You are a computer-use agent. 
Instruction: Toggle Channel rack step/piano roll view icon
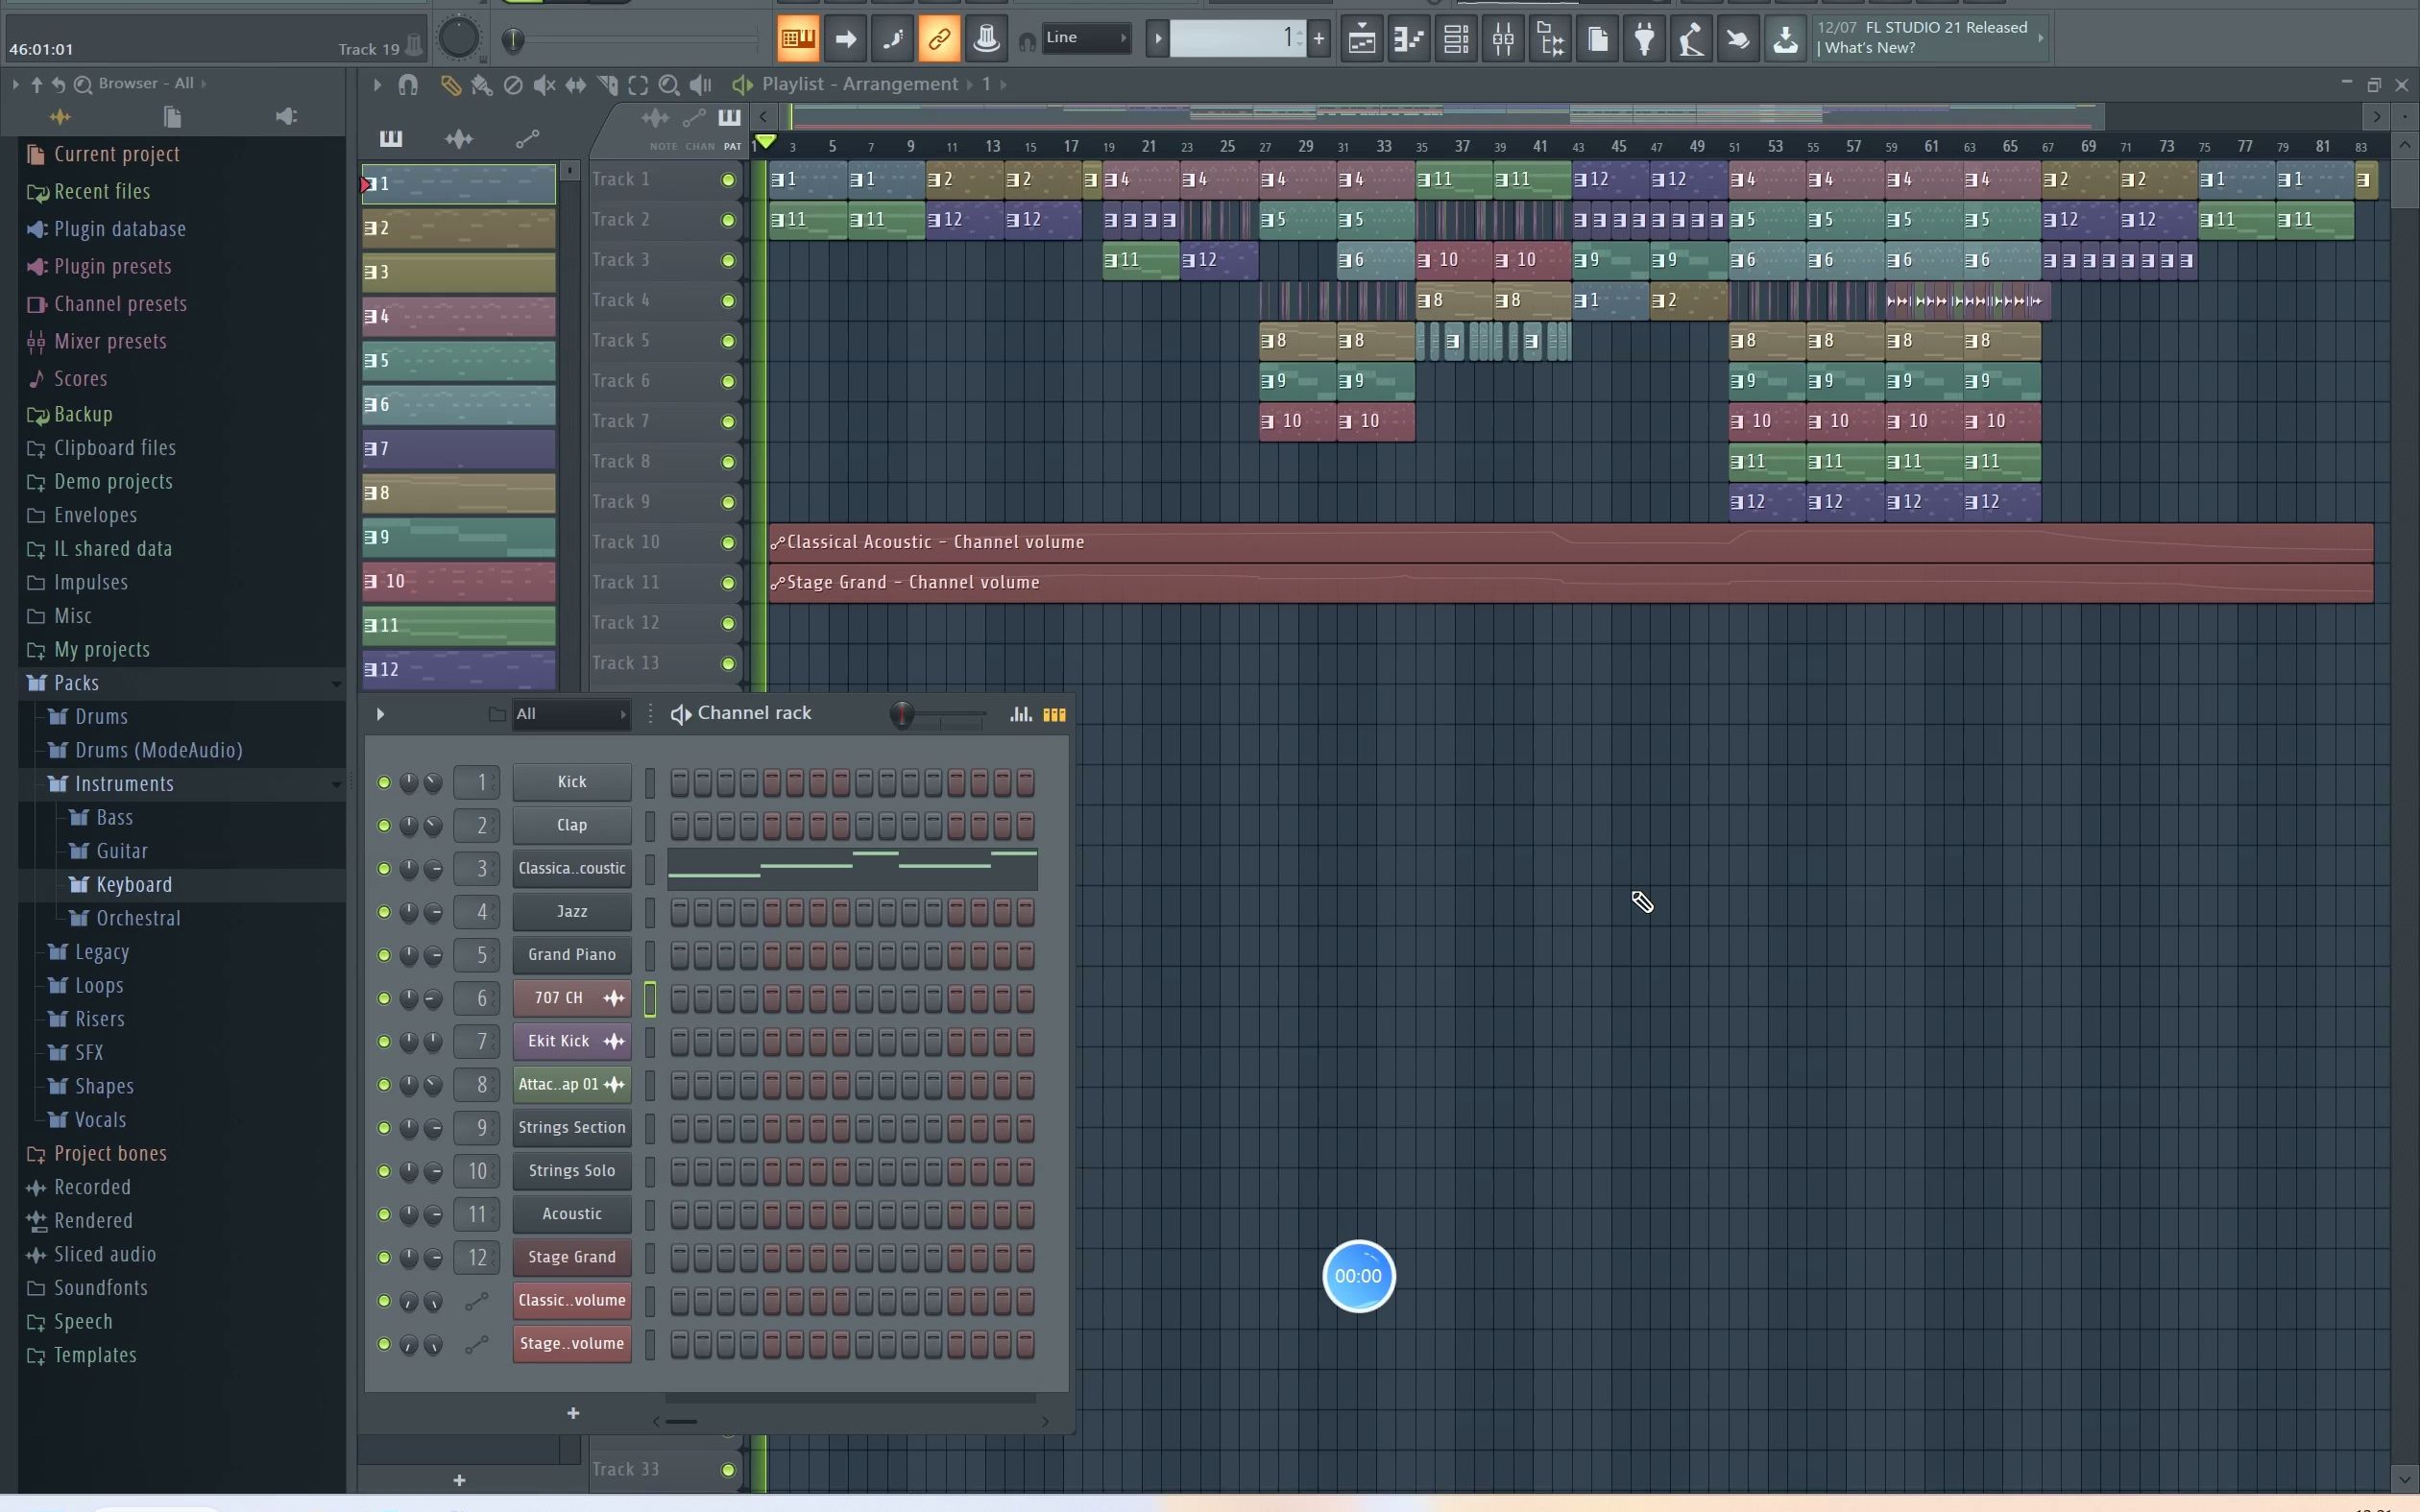click(x=1054, y=714)
